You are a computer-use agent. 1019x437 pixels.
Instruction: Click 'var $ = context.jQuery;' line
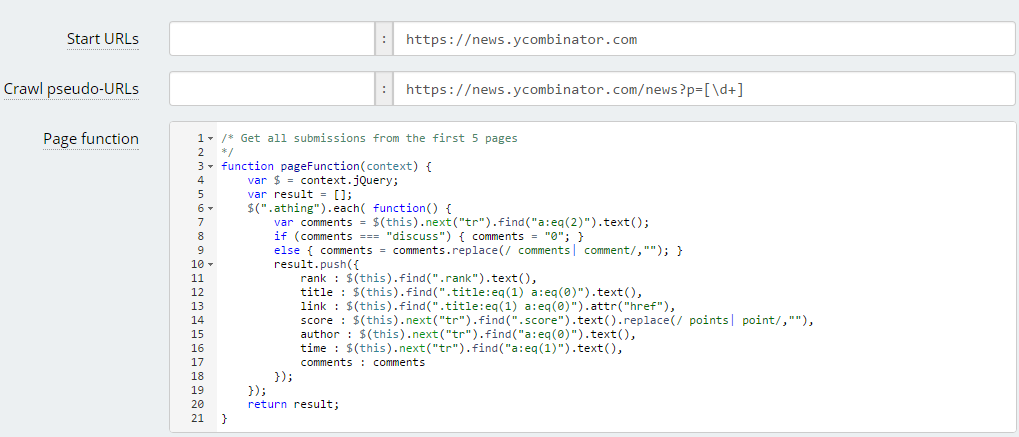click(x=322, y=180)
